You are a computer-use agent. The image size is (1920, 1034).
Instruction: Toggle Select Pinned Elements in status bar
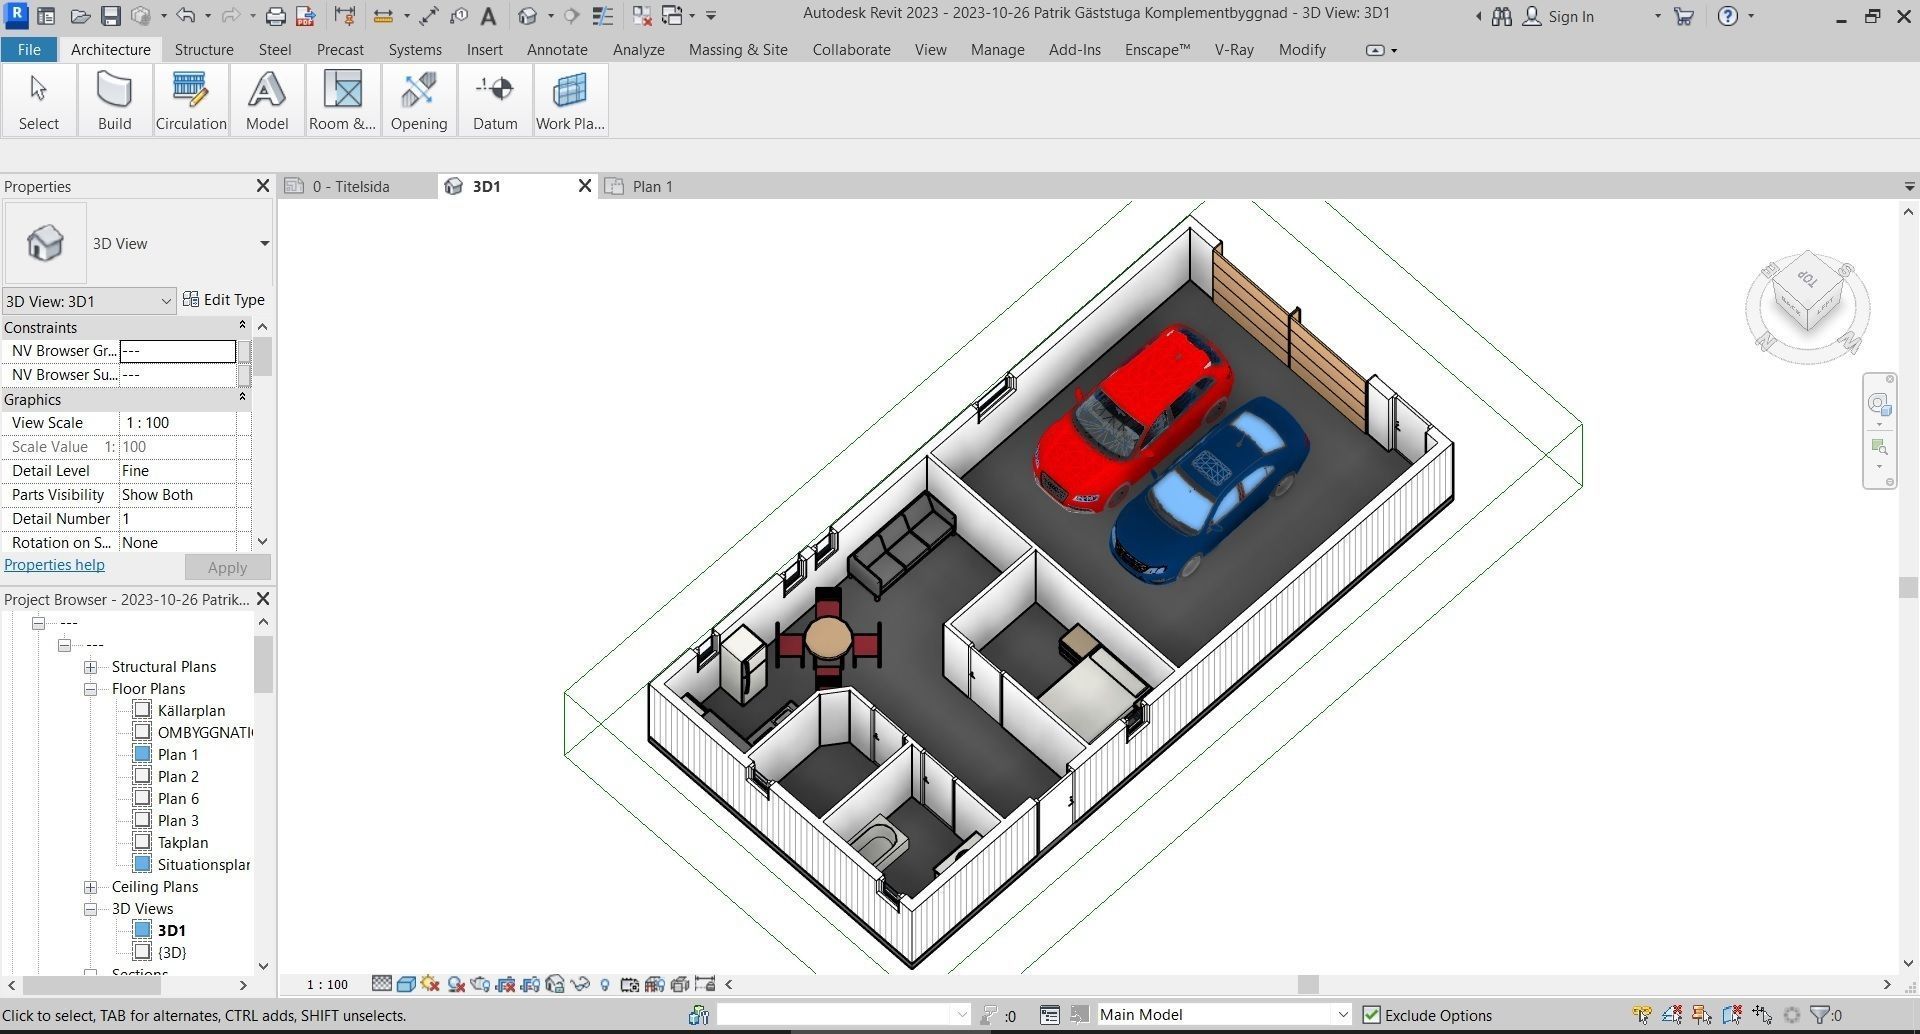click(1701, 1015)
